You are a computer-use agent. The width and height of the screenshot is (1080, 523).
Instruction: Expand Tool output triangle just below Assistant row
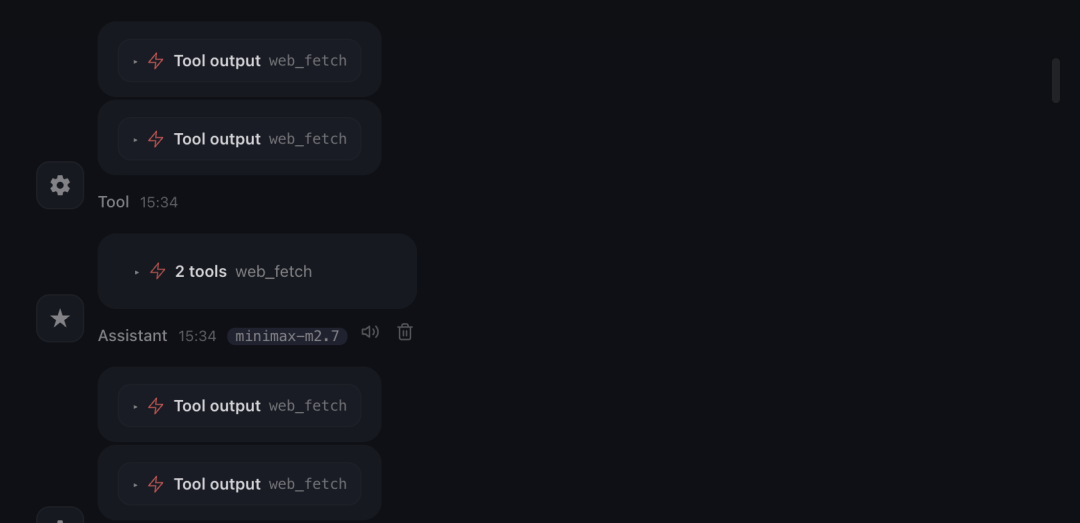tap(136, 406)
